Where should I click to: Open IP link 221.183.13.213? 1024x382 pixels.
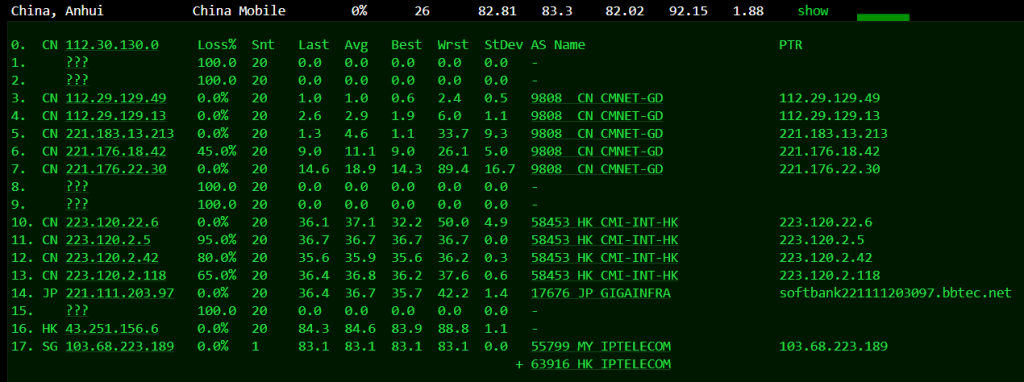click(120, 133)
